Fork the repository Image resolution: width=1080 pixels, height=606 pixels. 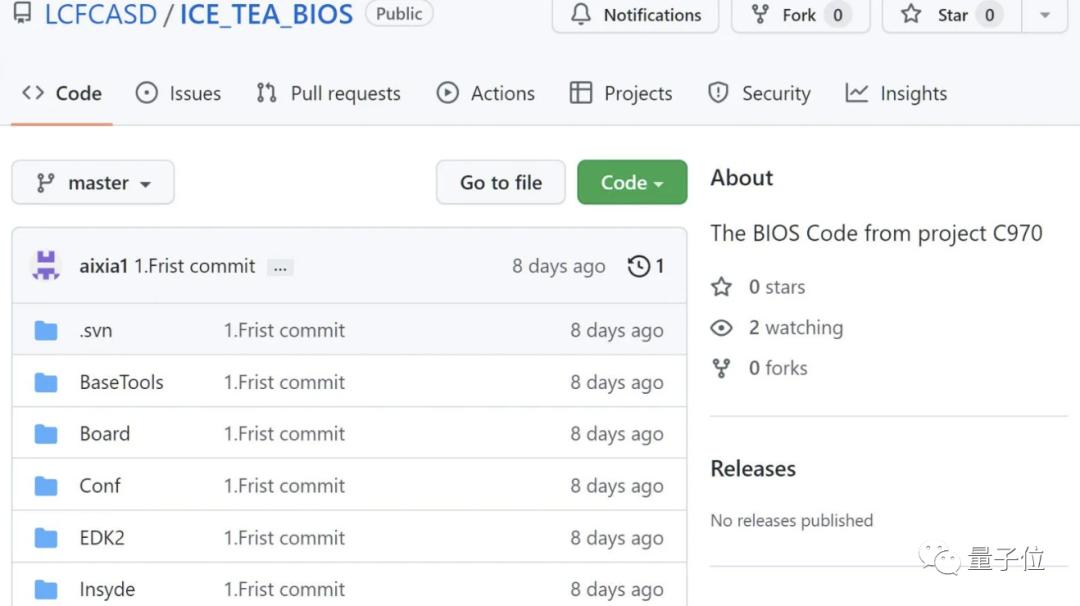pyautogui.click(x=800, y=15)
